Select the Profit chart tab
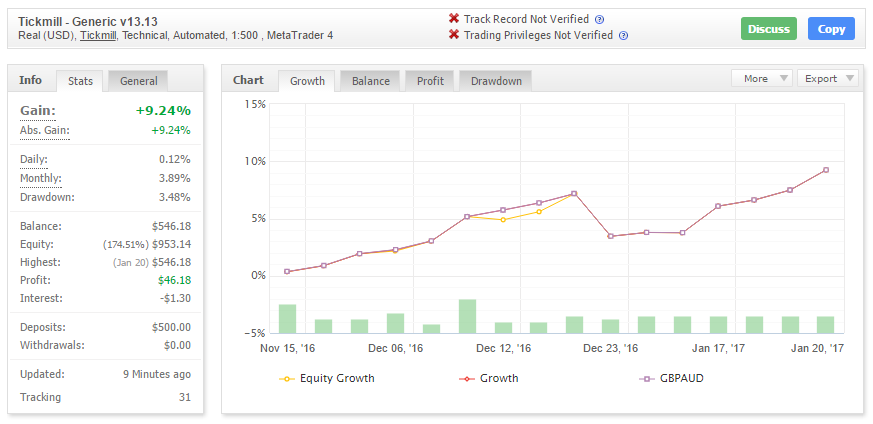The height and width of the screenshot is (424, 873). (x=430, y=81)
